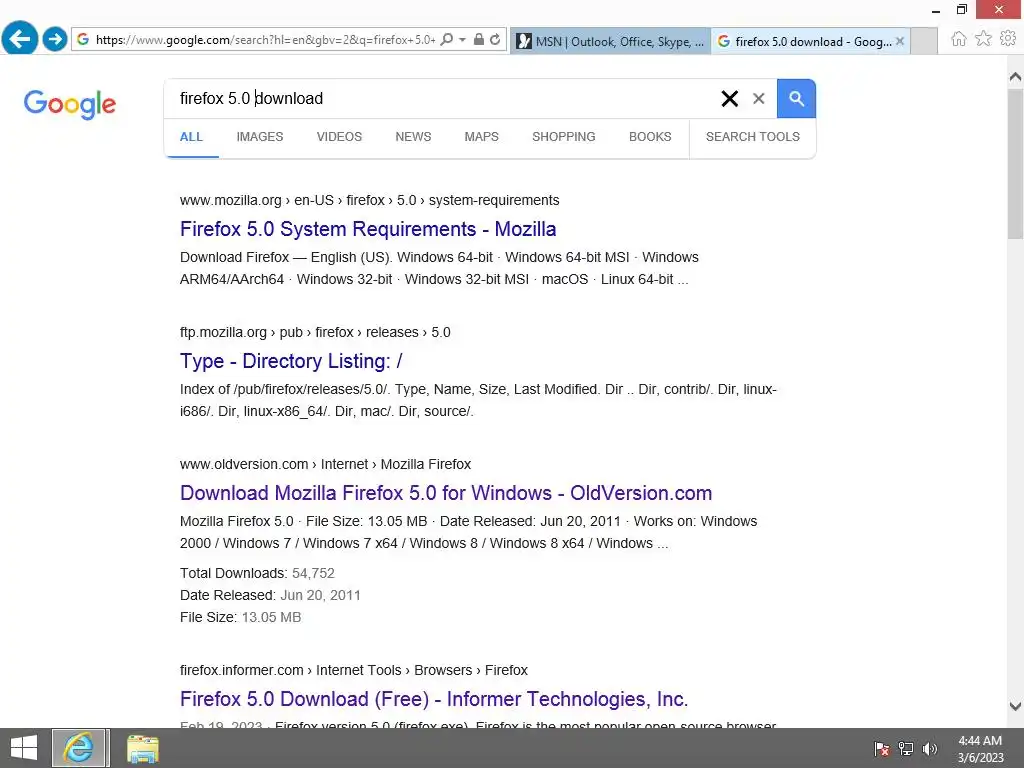
Task: Open the Windows Start button
Action: coord(24,748)
